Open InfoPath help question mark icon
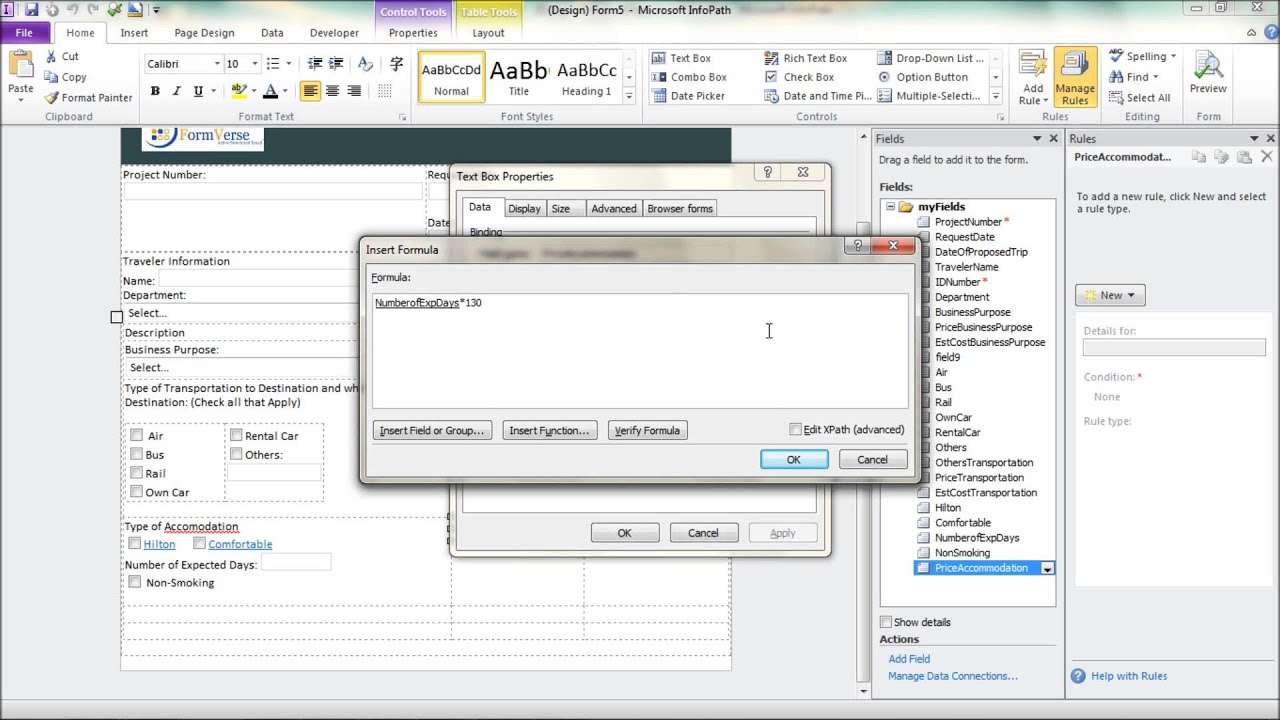The image size is (1280, 720). 1270,32
